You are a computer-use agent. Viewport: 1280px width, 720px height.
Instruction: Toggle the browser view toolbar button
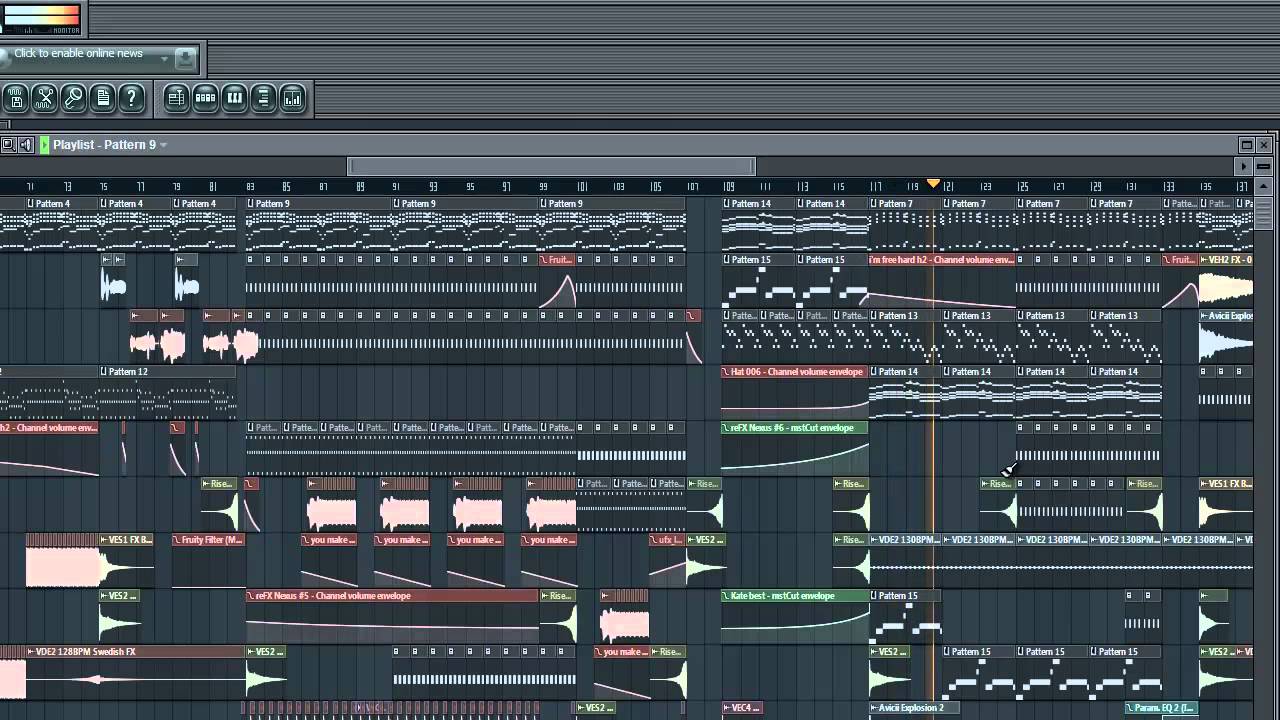click(x=263, y=97)
